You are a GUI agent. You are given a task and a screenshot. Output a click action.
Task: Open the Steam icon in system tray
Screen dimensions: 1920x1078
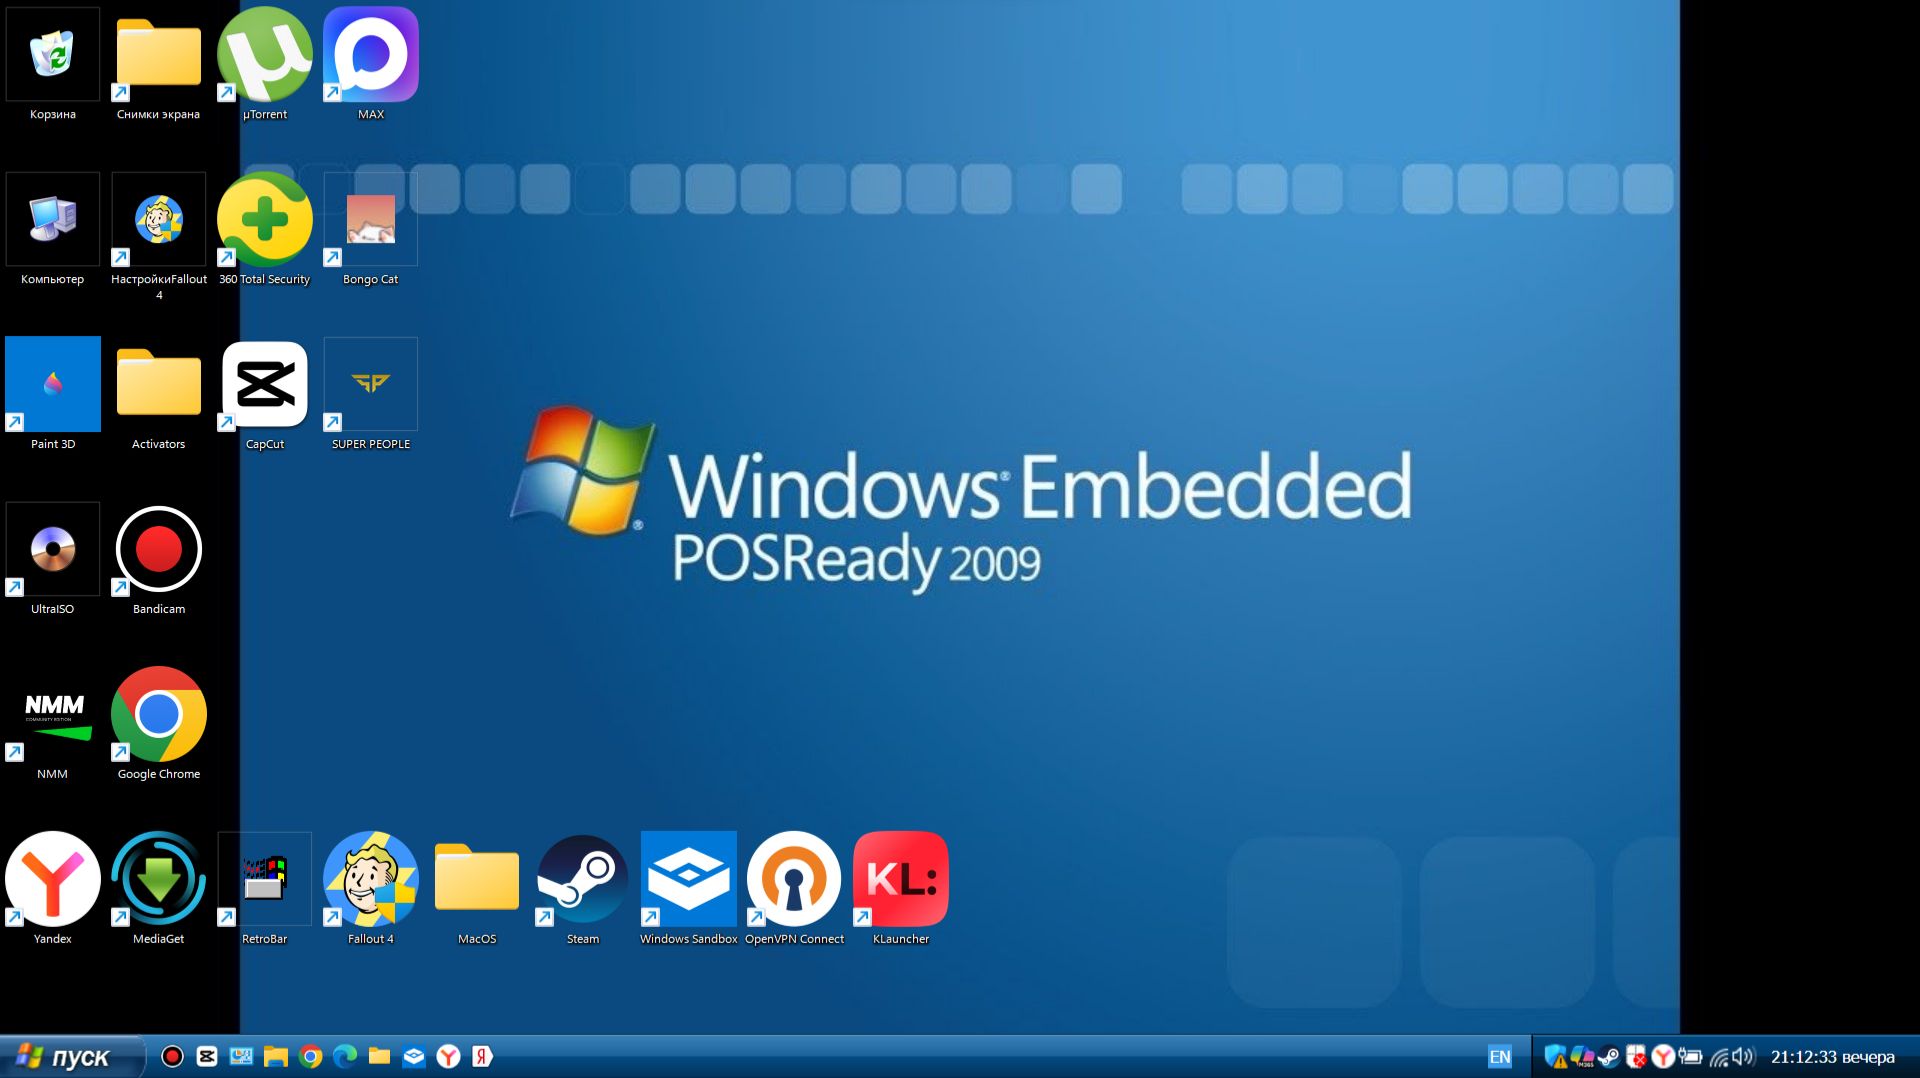click(1609, 1057)
